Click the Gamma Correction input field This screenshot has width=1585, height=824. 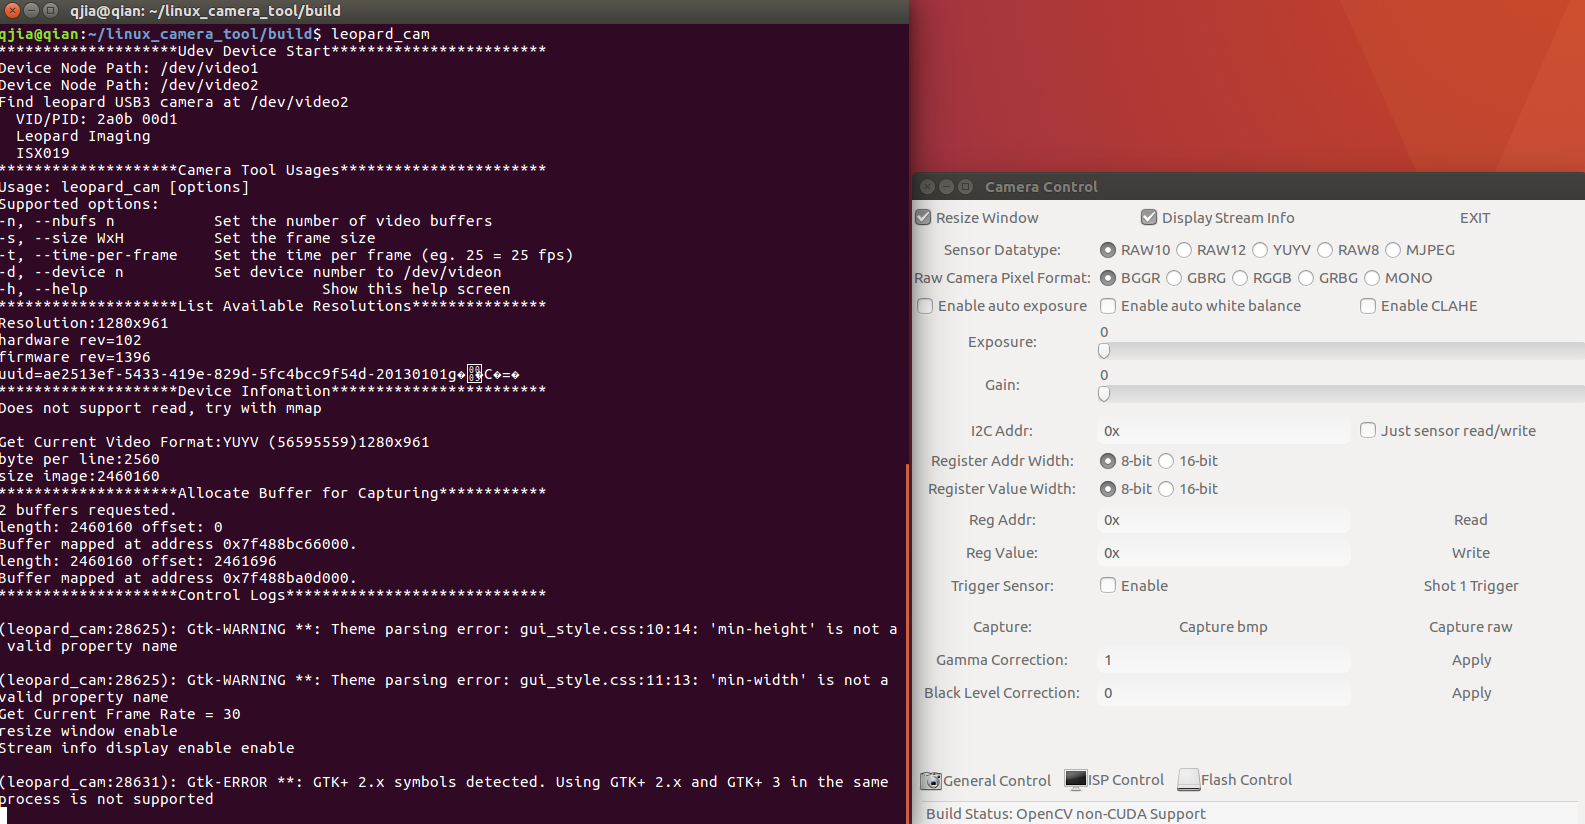[1224, 660]
